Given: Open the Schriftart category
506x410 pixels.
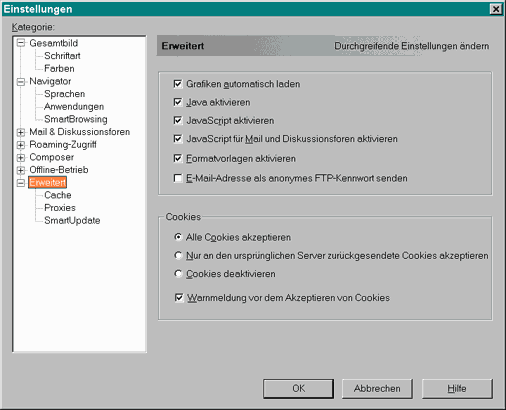Looking at the screenshot, I should pyautogui.click(x=62, y=56).
